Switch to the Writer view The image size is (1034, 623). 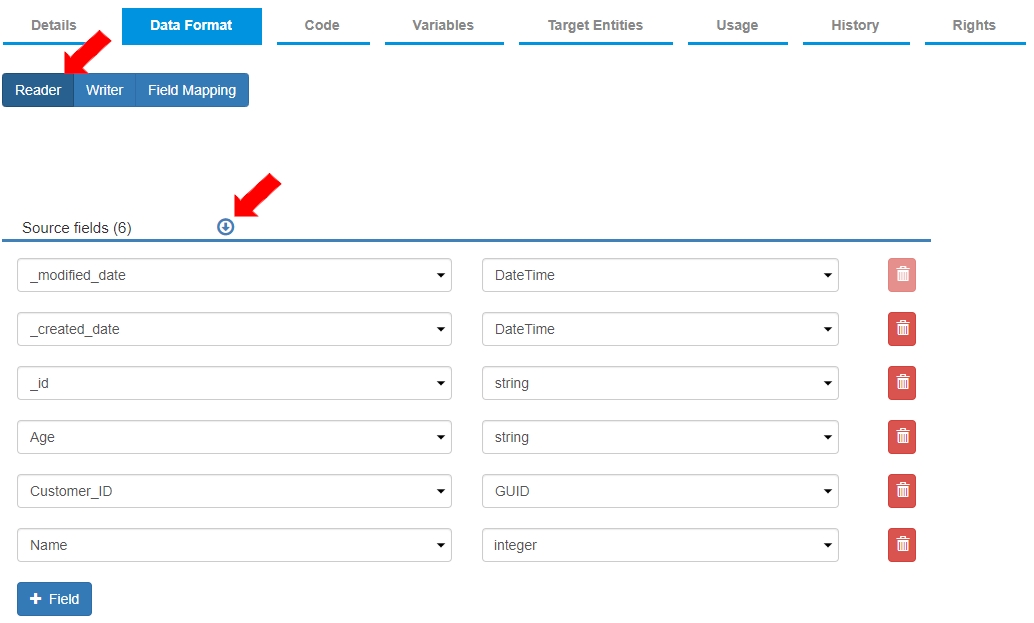(x=104, y=90)
